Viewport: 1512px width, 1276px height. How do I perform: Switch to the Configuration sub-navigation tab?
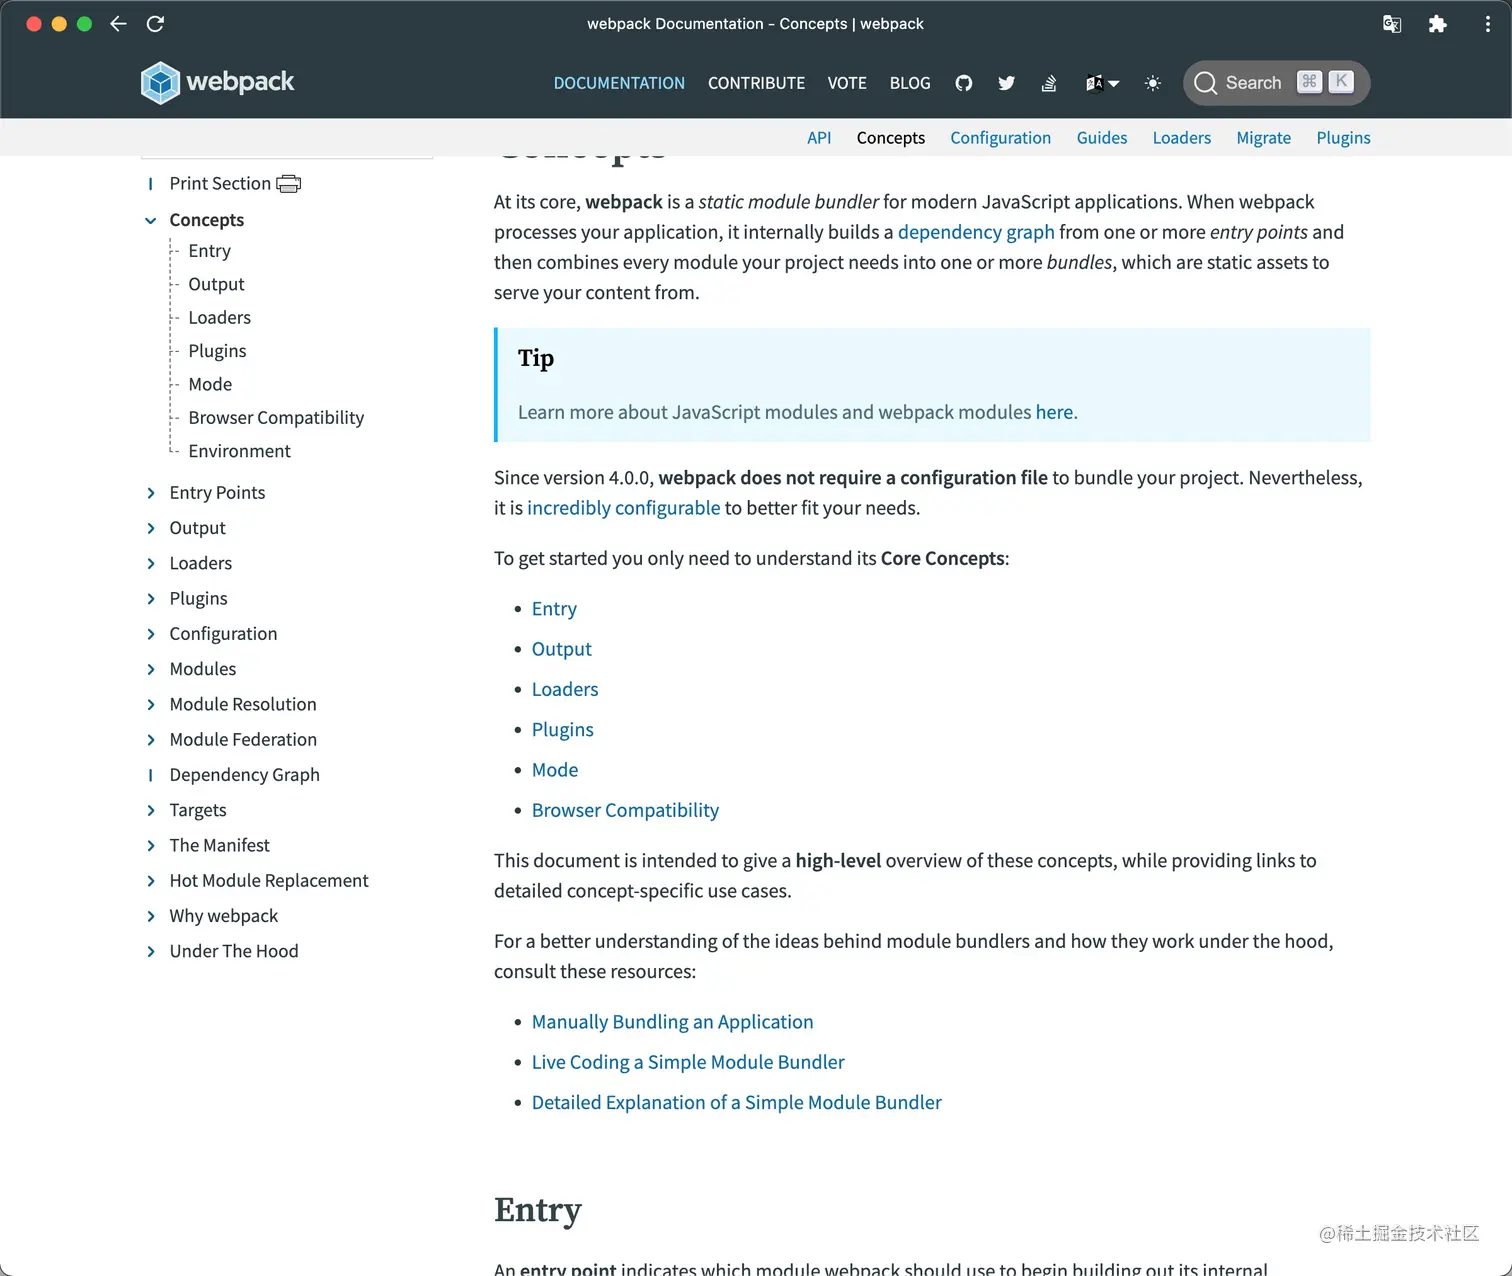coord(1000,138)
